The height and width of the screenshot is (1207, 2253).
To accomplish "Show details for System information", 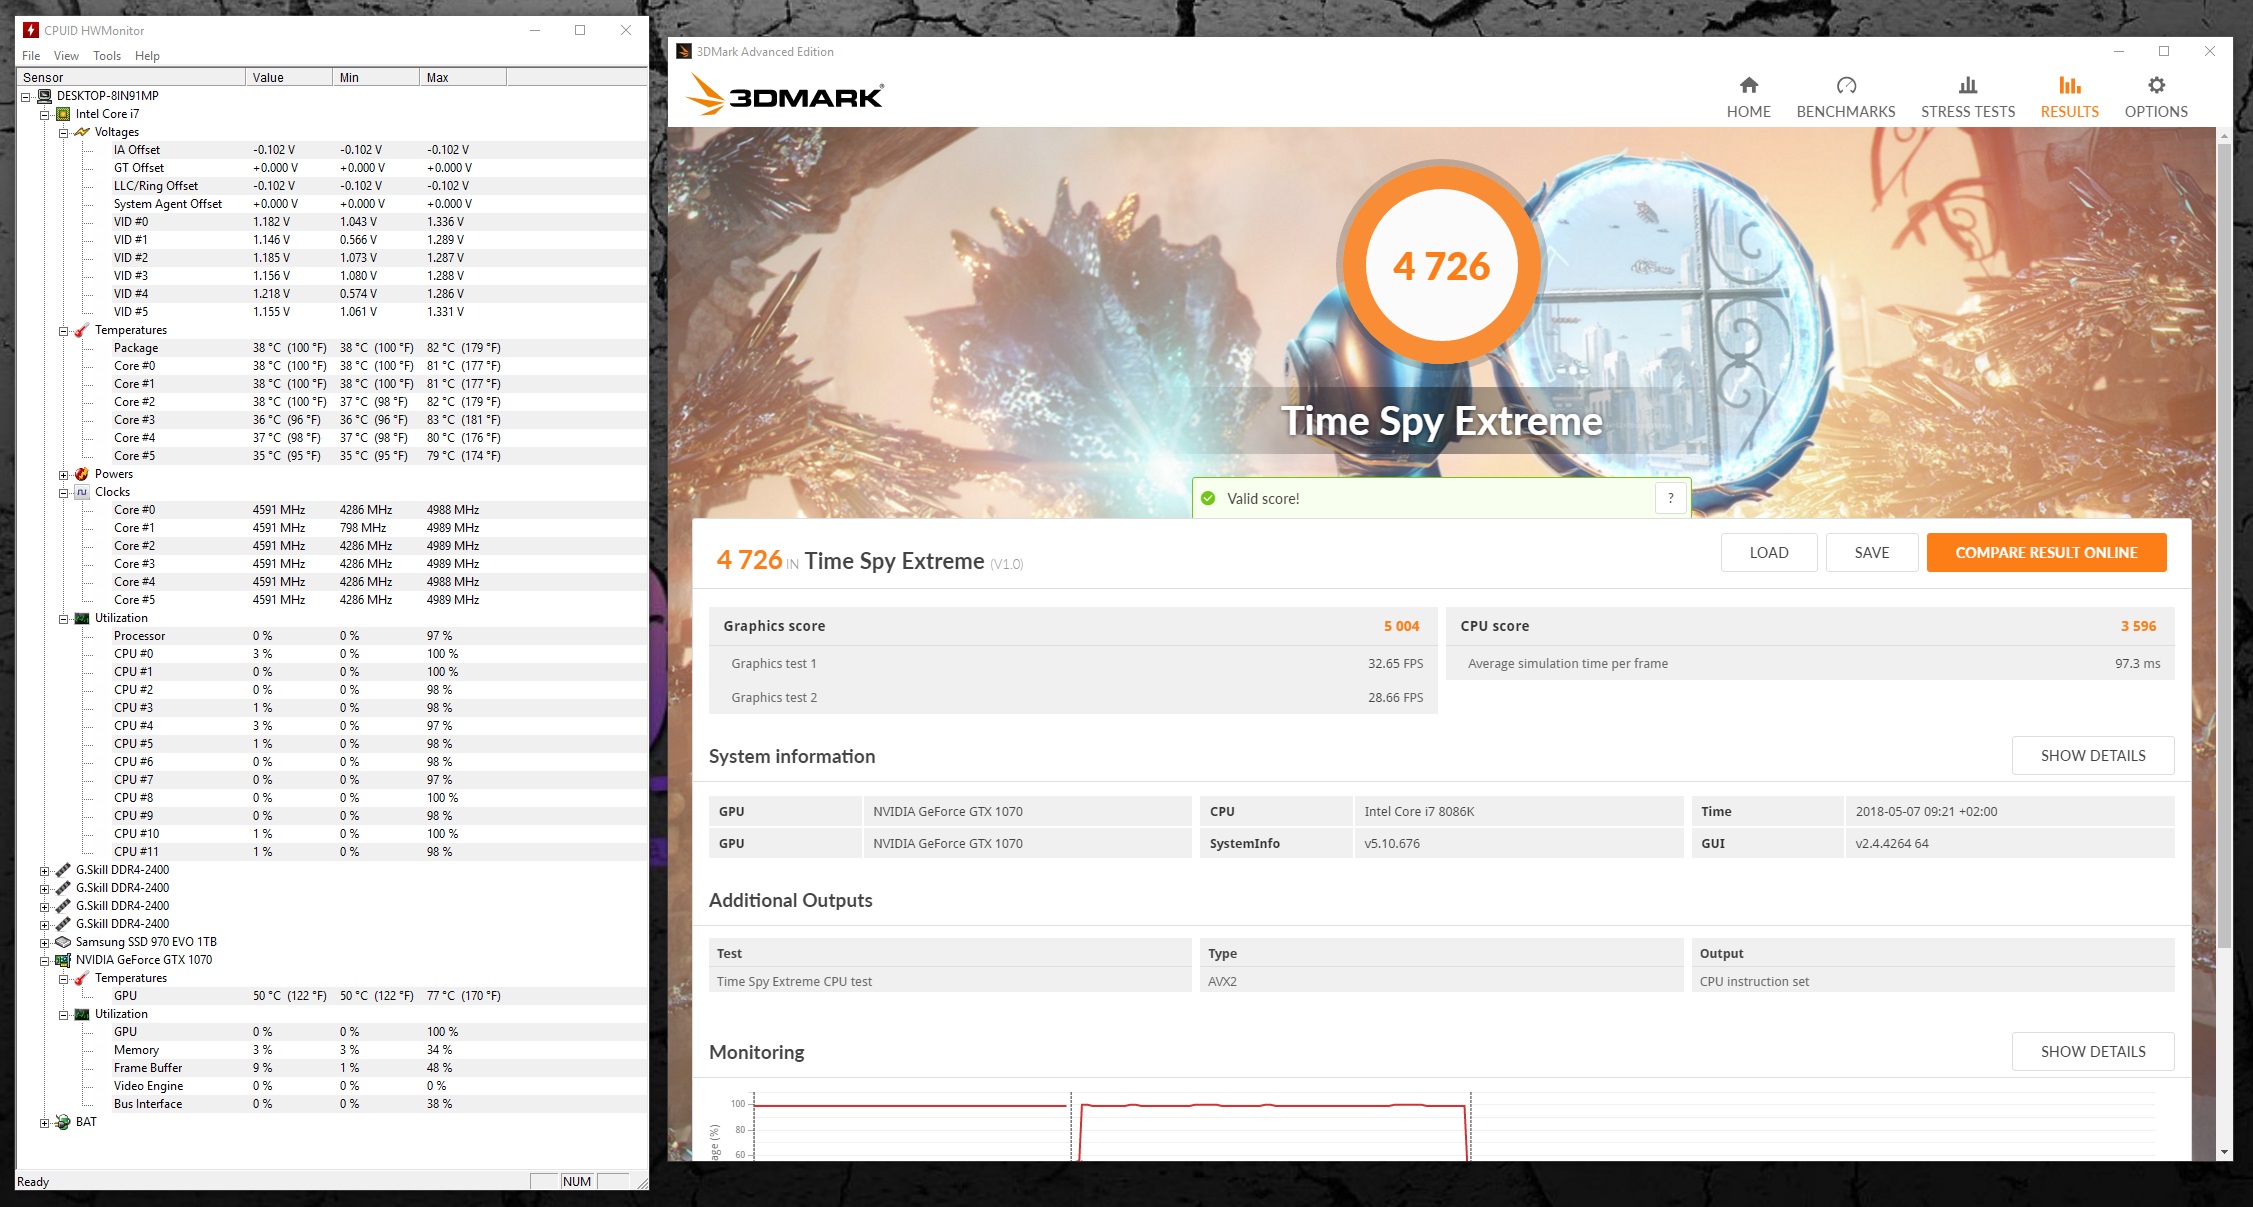I will point(2092,755).
